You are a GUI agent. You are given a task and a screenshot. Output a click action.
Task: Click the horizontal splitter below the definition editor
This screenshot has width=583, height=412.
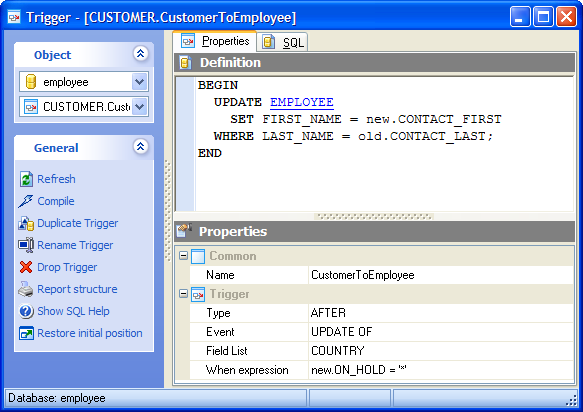coord(374,216)
